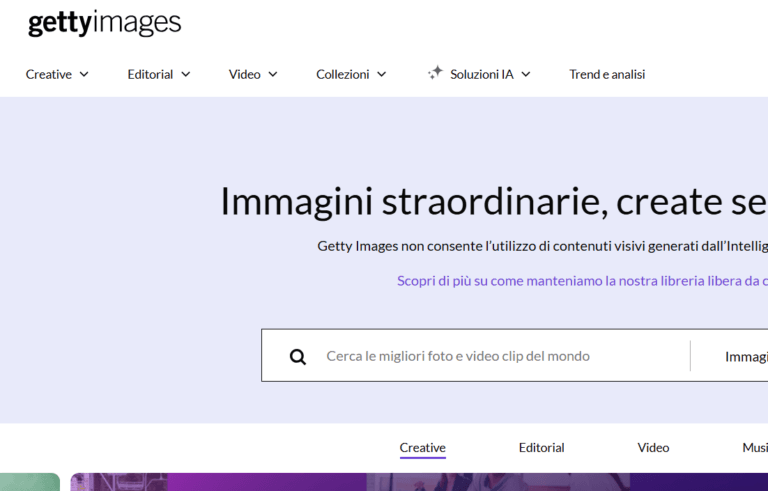Image resolution: width=768 pixels, height=491 pixels.
Task: Select the Creative tab below search
Action: pyautogui.click(x=422, y=448)
